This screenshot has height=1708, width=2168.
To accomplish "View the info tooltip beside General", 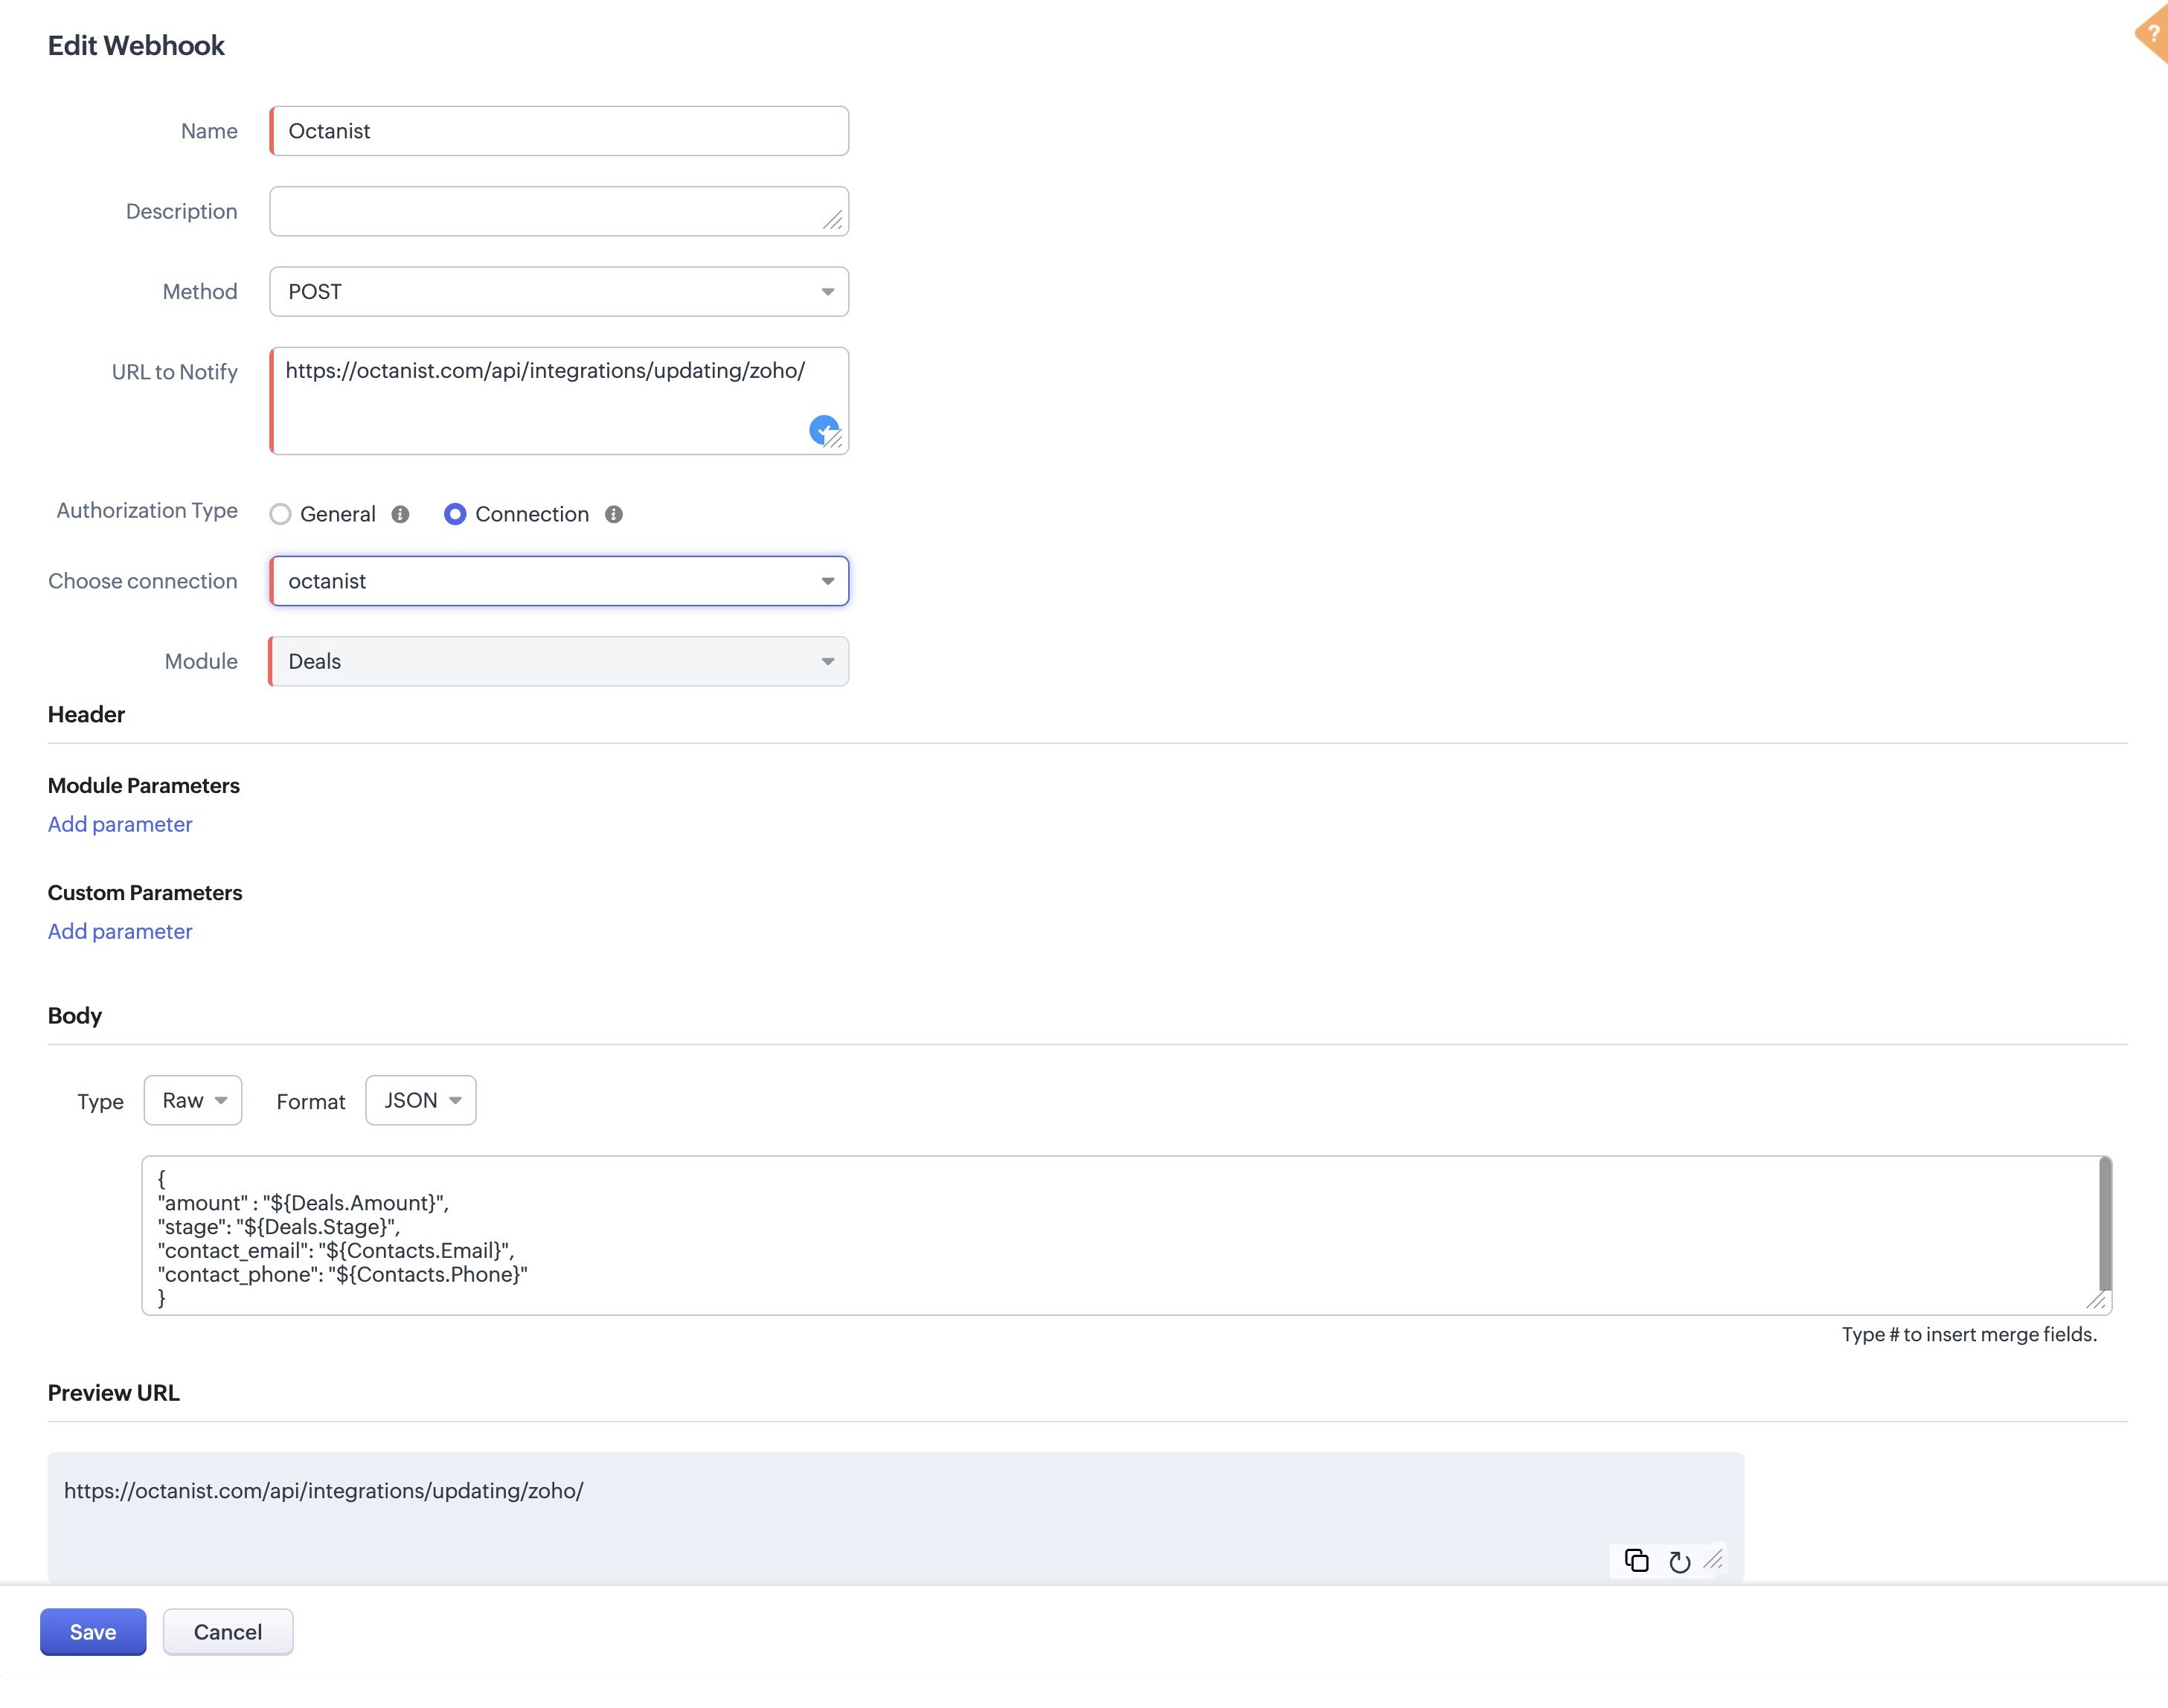I will (399, 514).
